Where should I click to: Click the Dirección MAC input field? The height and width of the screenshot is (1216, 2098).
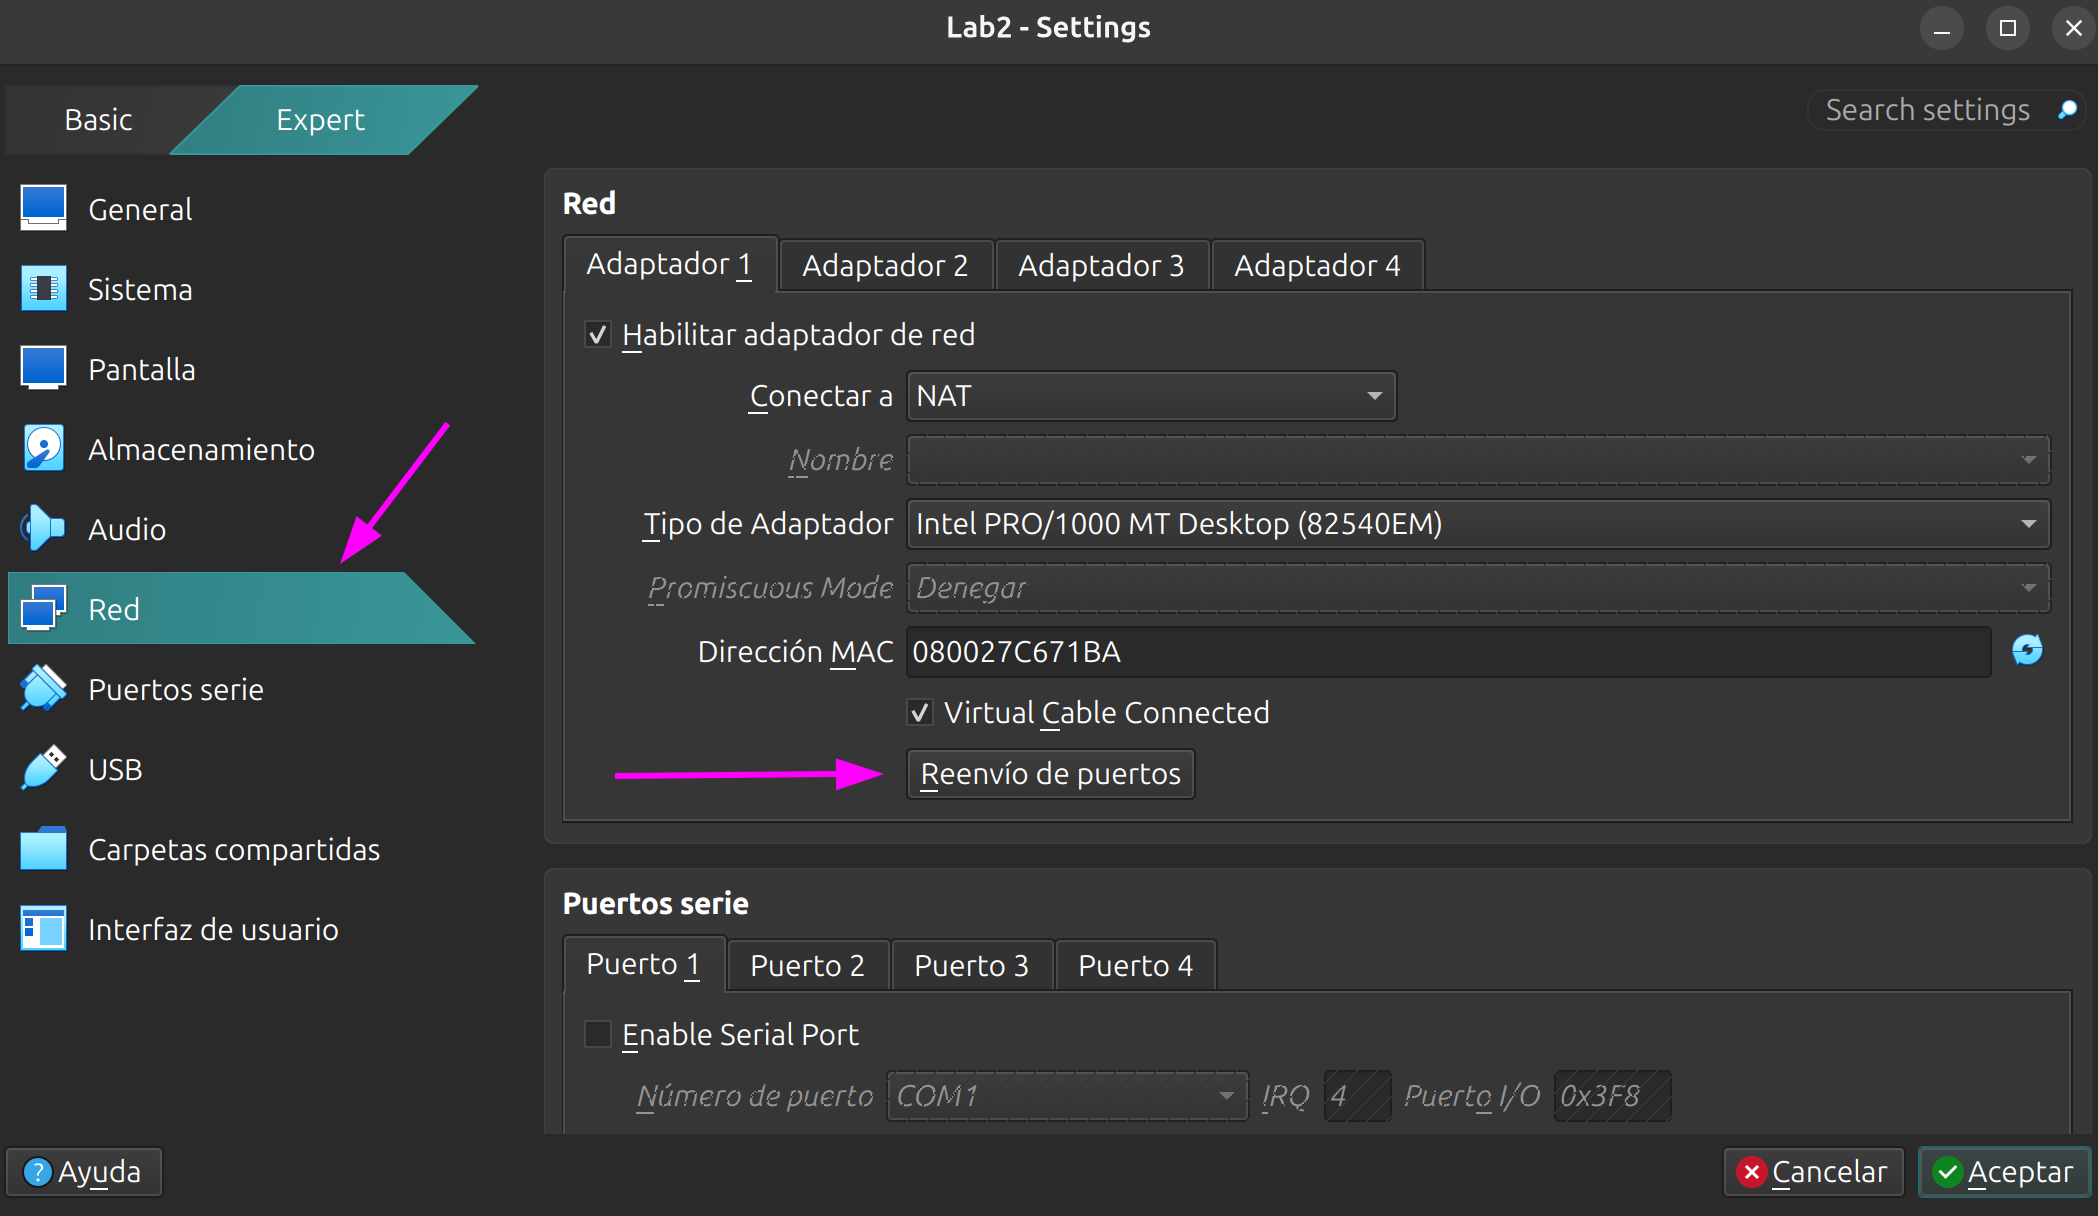pos(1448,652)
